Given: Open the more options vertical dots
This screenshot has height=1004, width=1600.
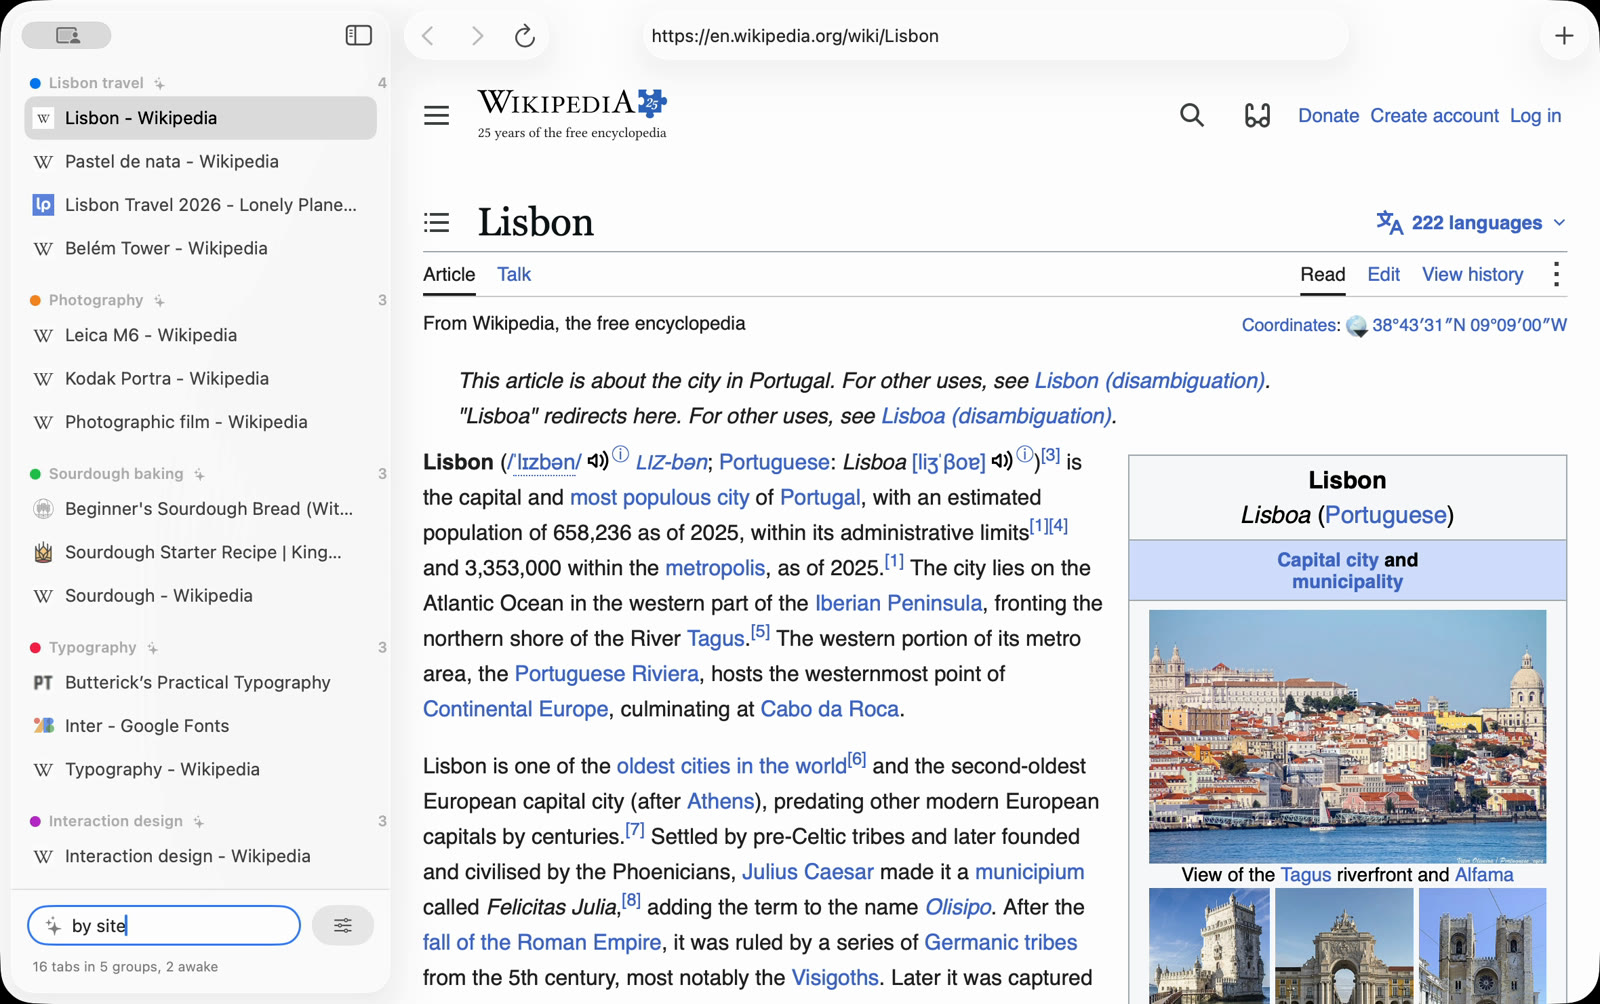Looking at the screenshot, I should (1556, 275).
